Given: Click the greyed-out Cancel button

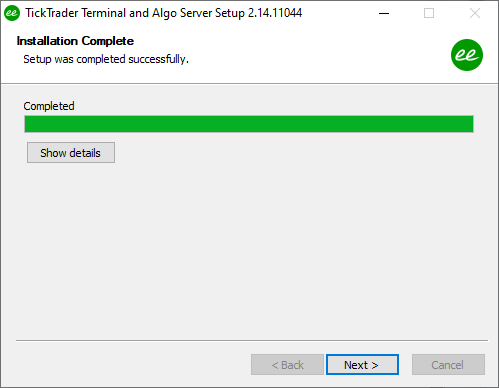Looking at the screenshot, I should [x=448, y=365].
